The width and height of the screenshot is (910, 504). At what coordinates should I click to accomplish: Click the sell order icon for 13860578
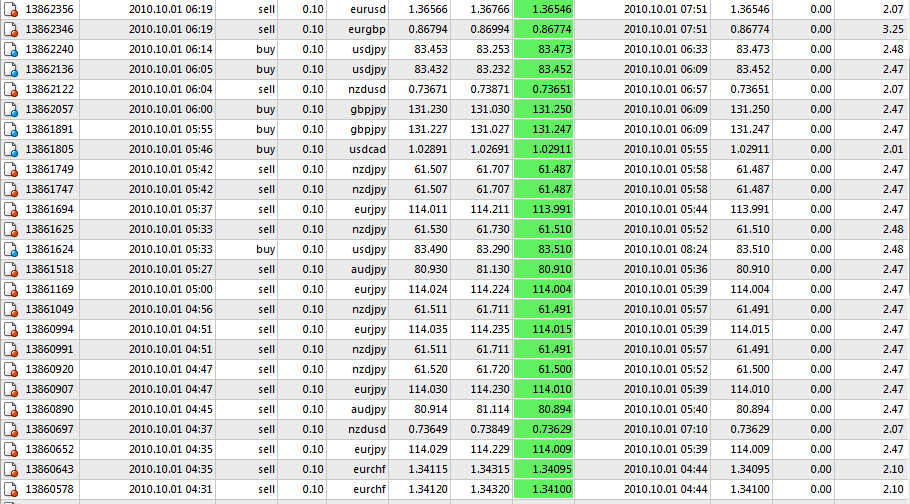click(10, 489)
